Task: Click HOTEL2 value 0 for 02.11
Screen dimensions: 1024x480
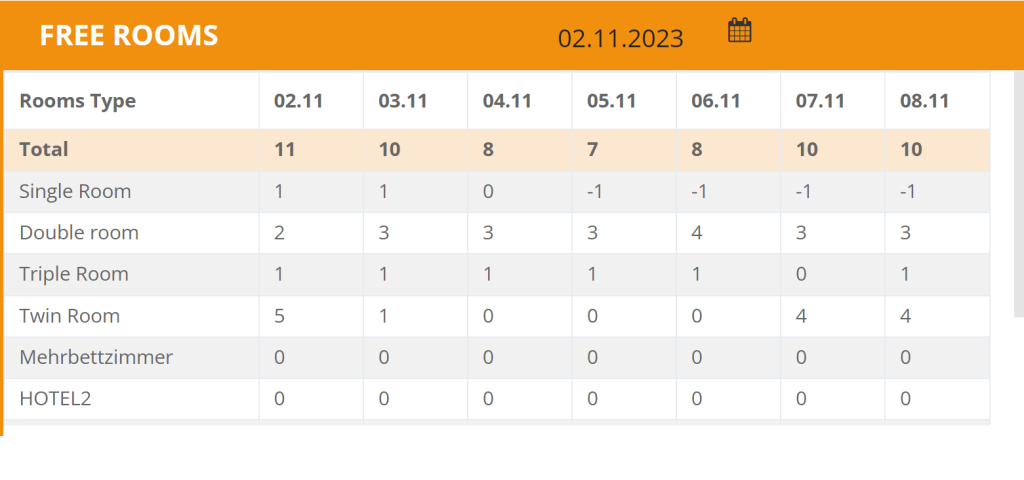Action: pos(280,399)
